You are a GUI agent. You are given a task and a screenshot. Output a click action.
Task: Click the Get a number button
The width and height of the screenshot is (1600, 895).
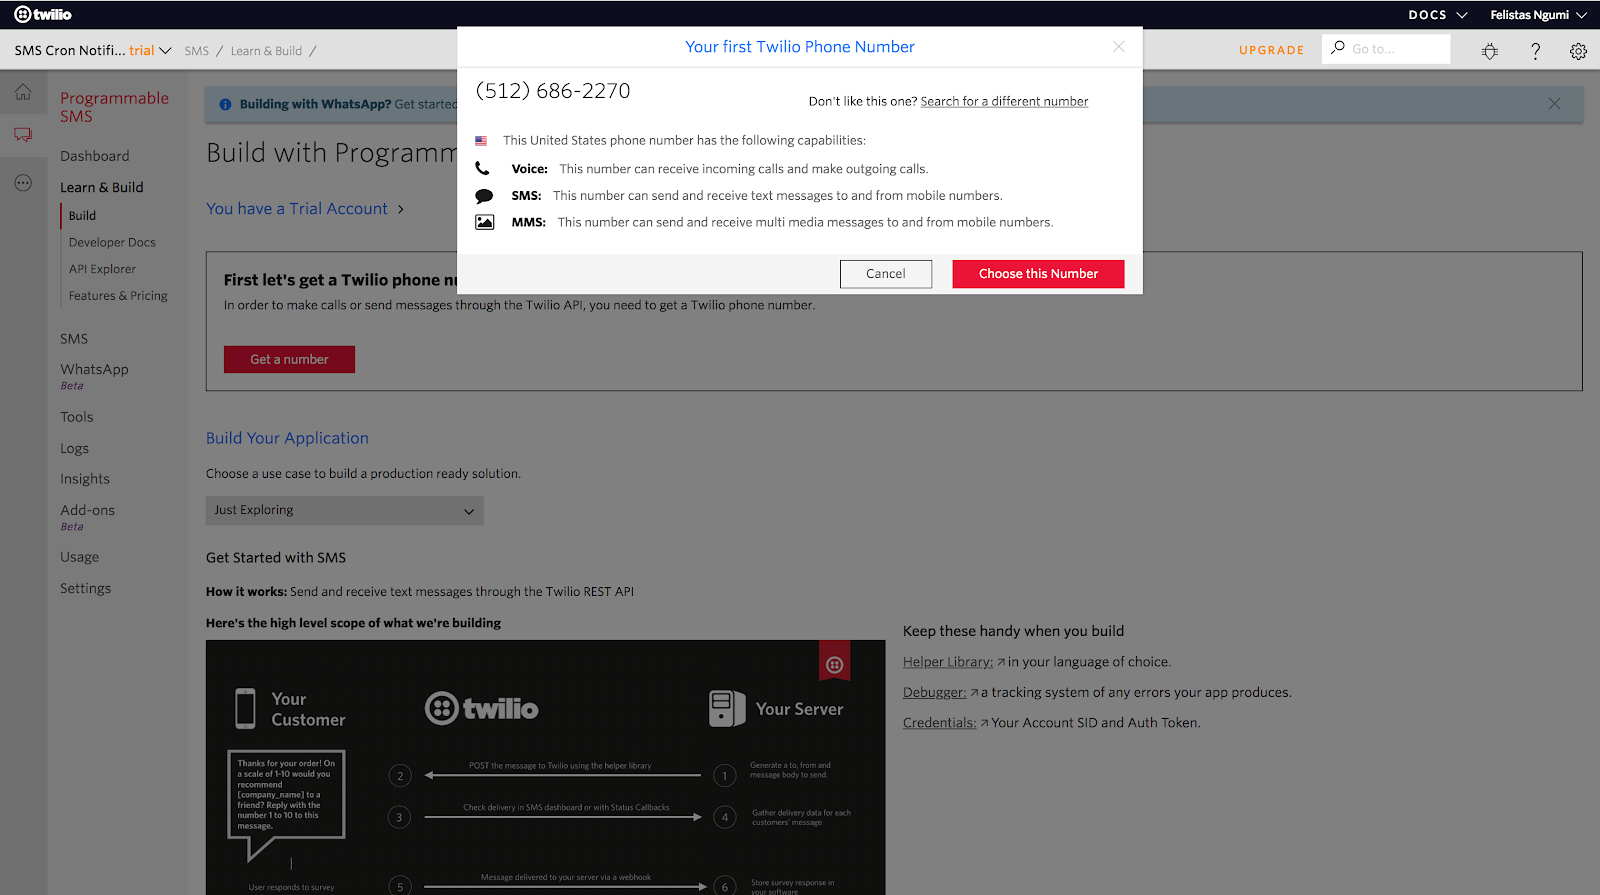pyautogui.click(x=289, y=359)
